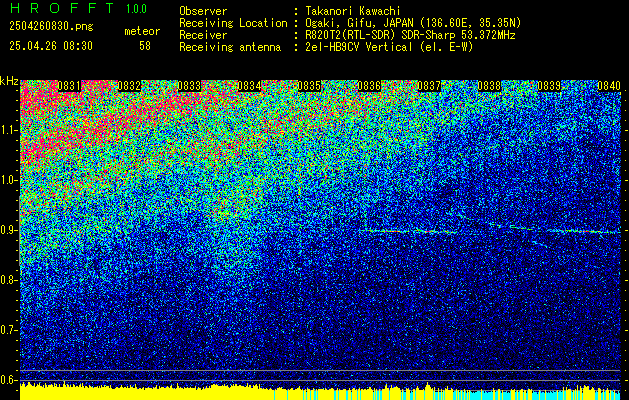
Task: Click the 0835 time marker
Action: click(309, 86)
